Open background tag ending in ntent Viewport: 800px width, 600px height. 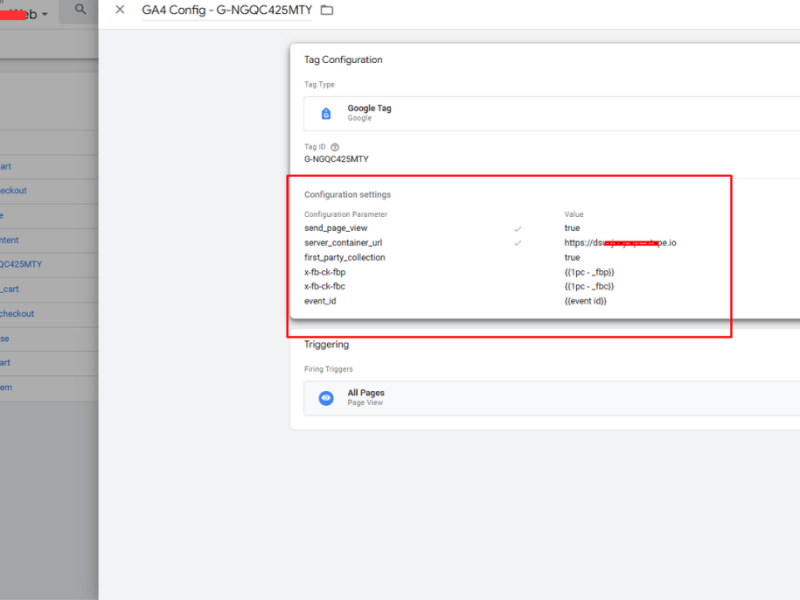pyautogui.click(x=9, y=240)
